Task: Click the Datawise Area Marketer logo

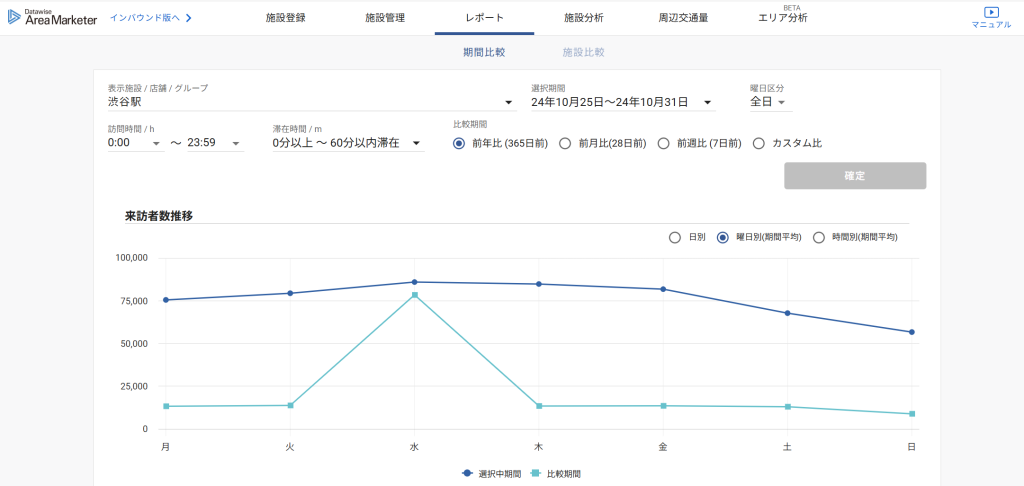Action: coord(53,17)
